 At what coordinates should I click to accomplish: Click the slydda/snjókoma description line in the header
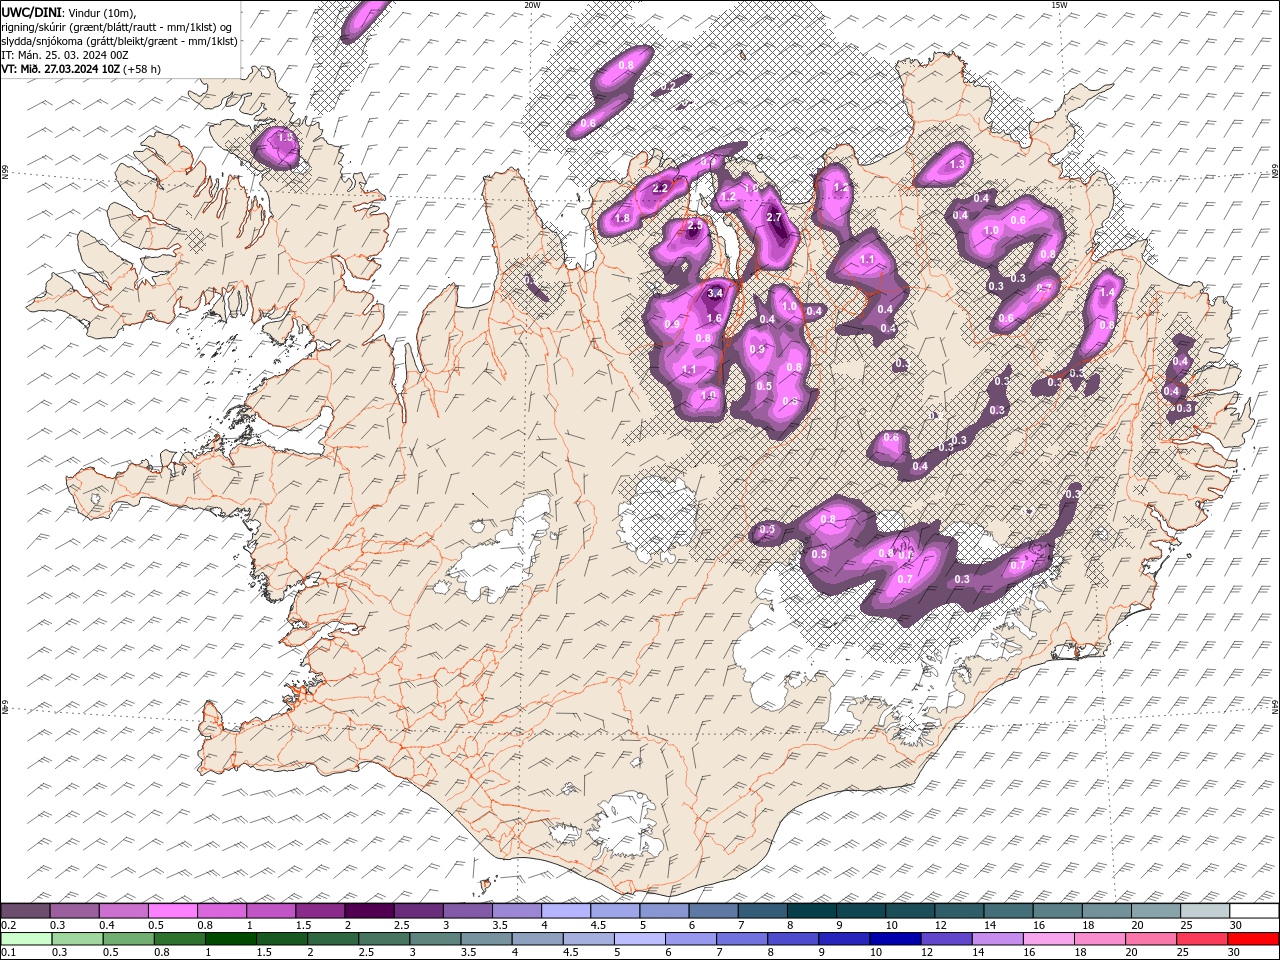(119, 41)
